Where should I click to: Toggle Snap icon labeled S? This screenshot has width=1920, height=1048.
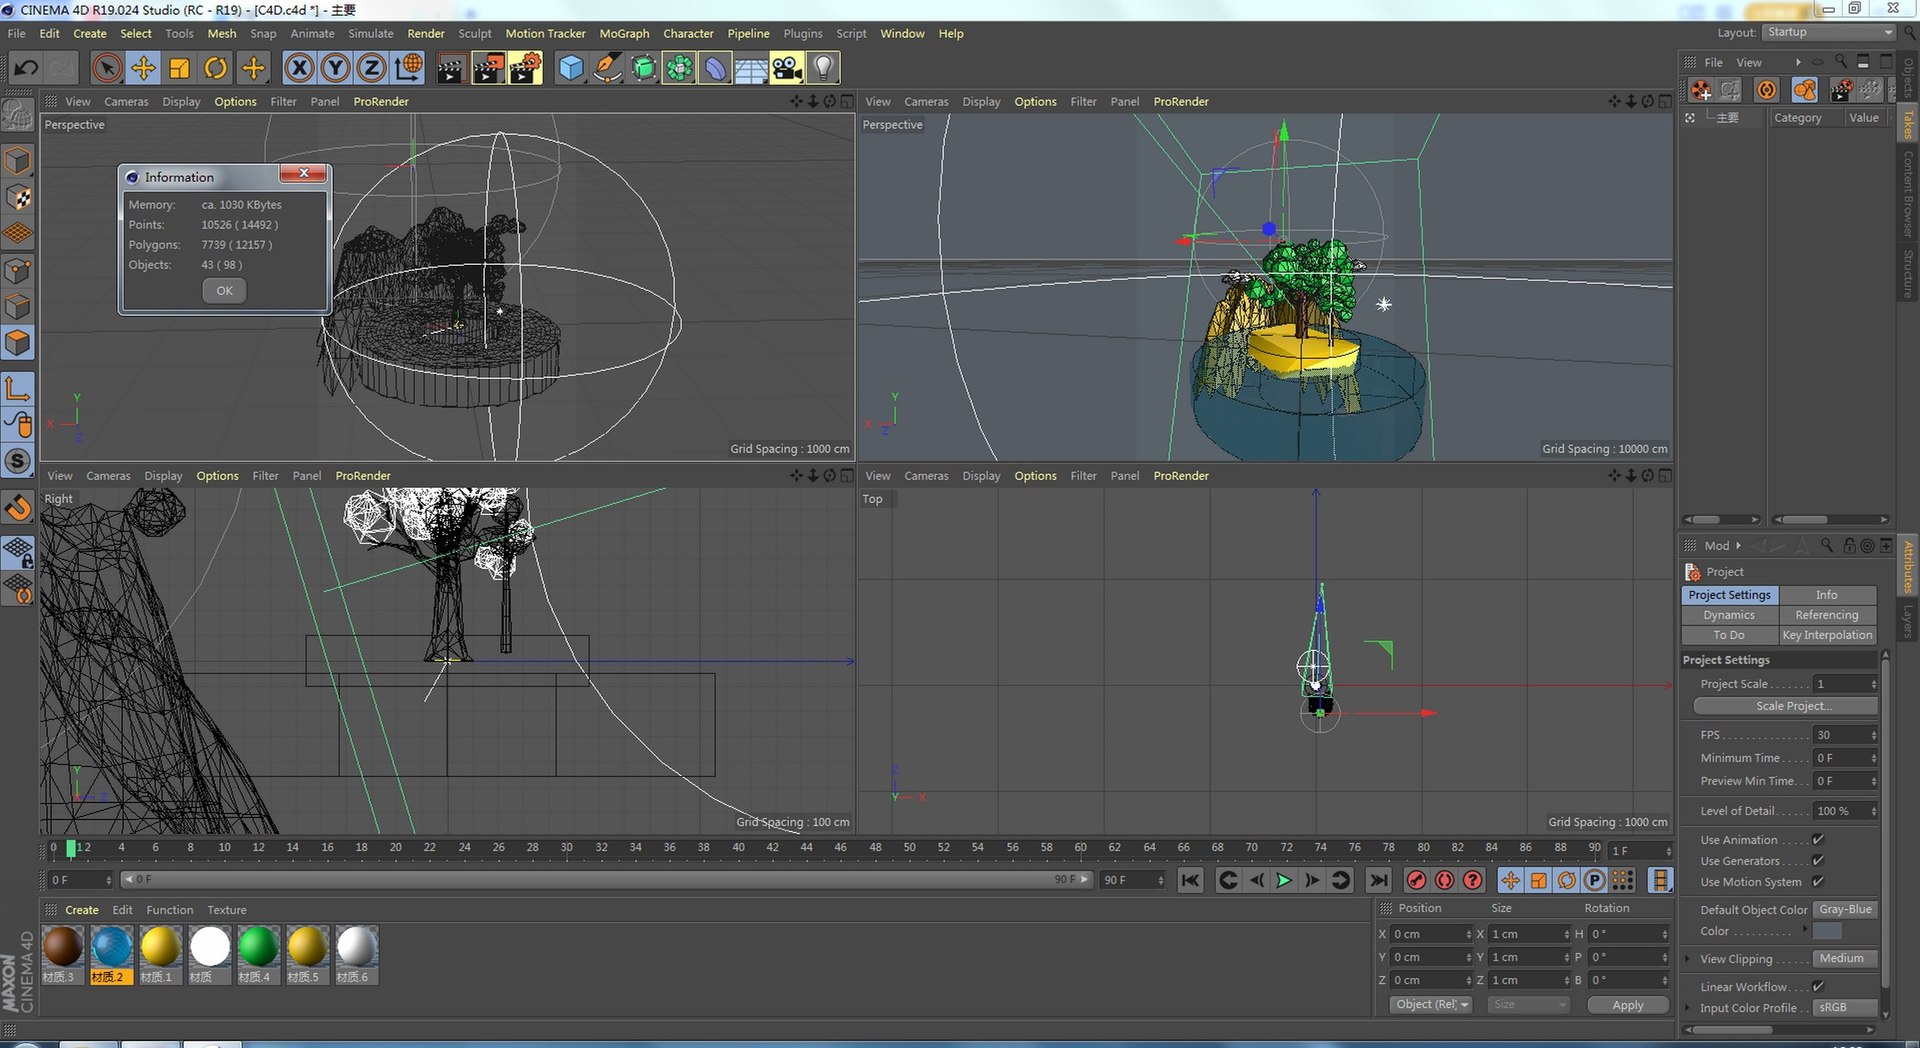[x=18, y=462]
